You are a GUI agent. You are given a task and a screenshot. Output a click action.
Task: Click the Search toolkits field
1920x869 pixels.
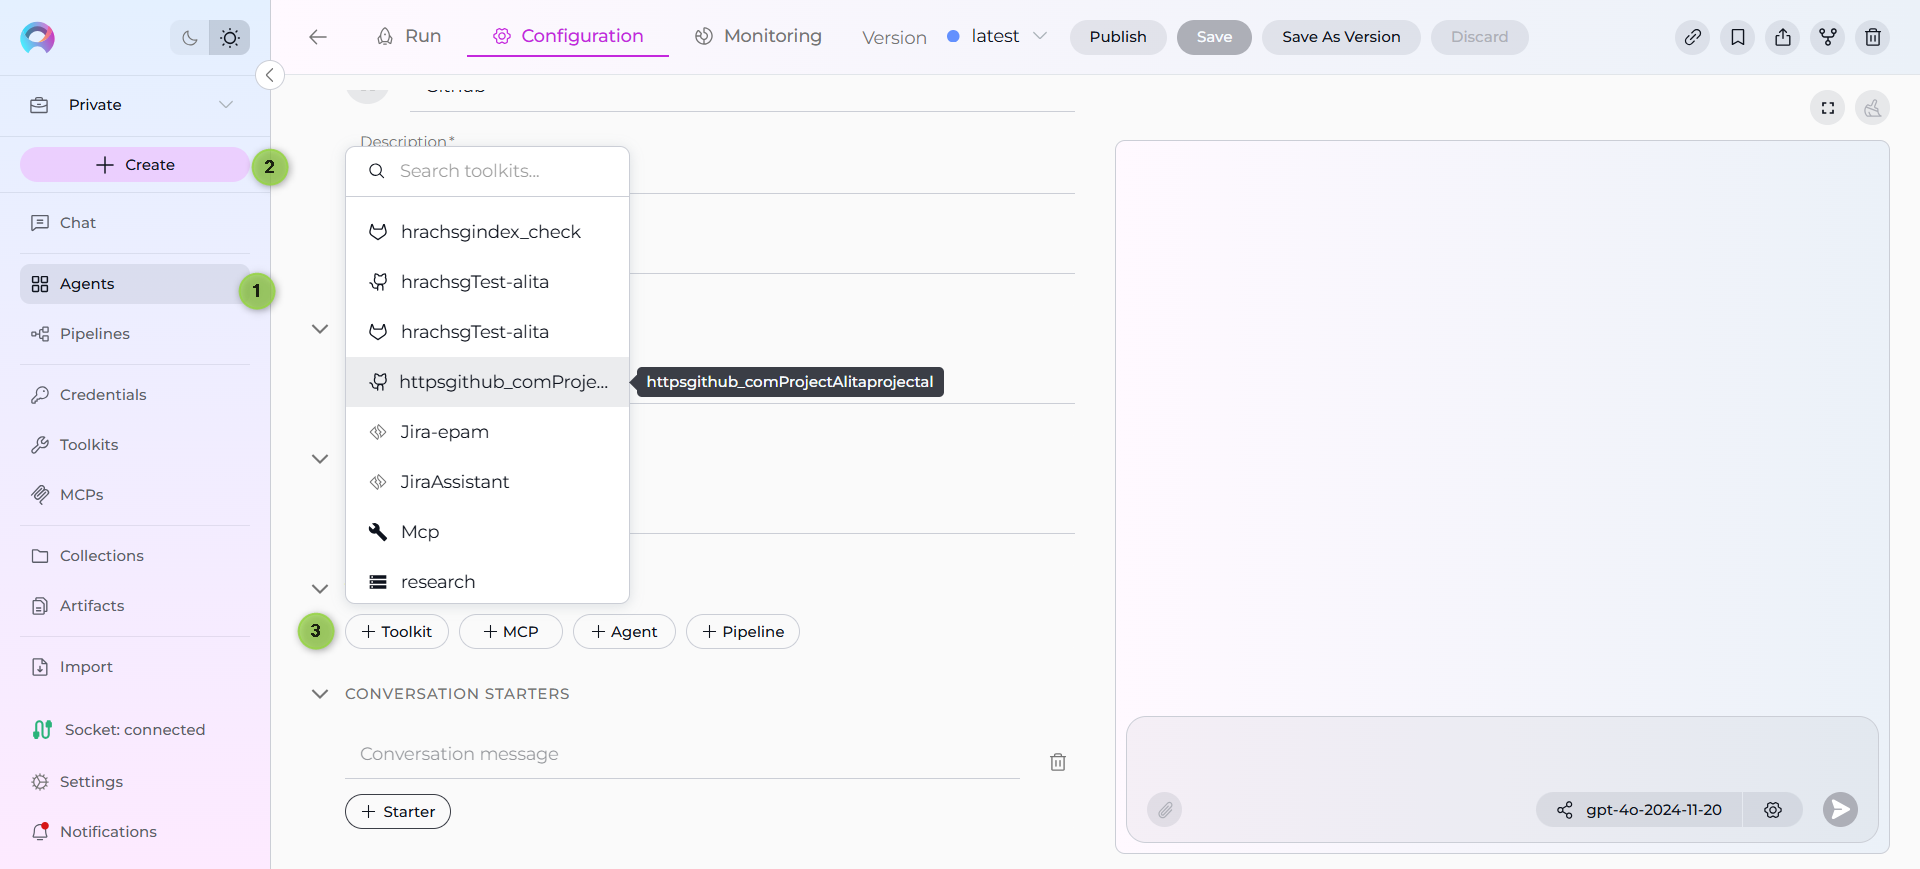(x=500, y=171)
